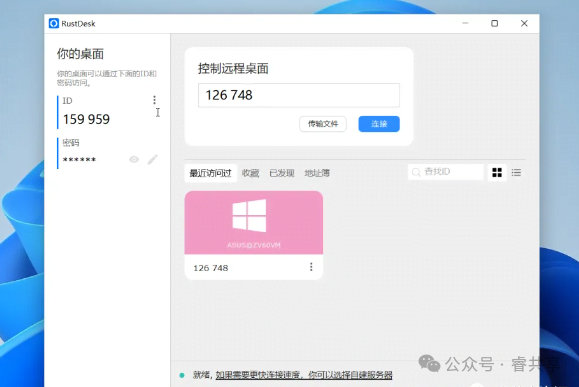Viewport: 579px width, 387px height.
Task: Click the RustDesk logo in title bar
Action: (54, 23)
